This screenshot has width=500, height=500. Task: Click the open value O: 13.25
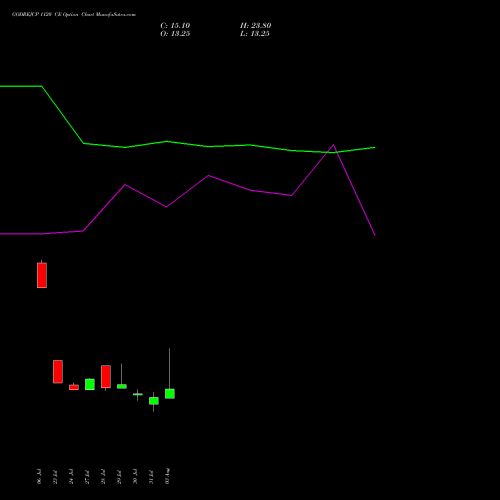point(175,34)
